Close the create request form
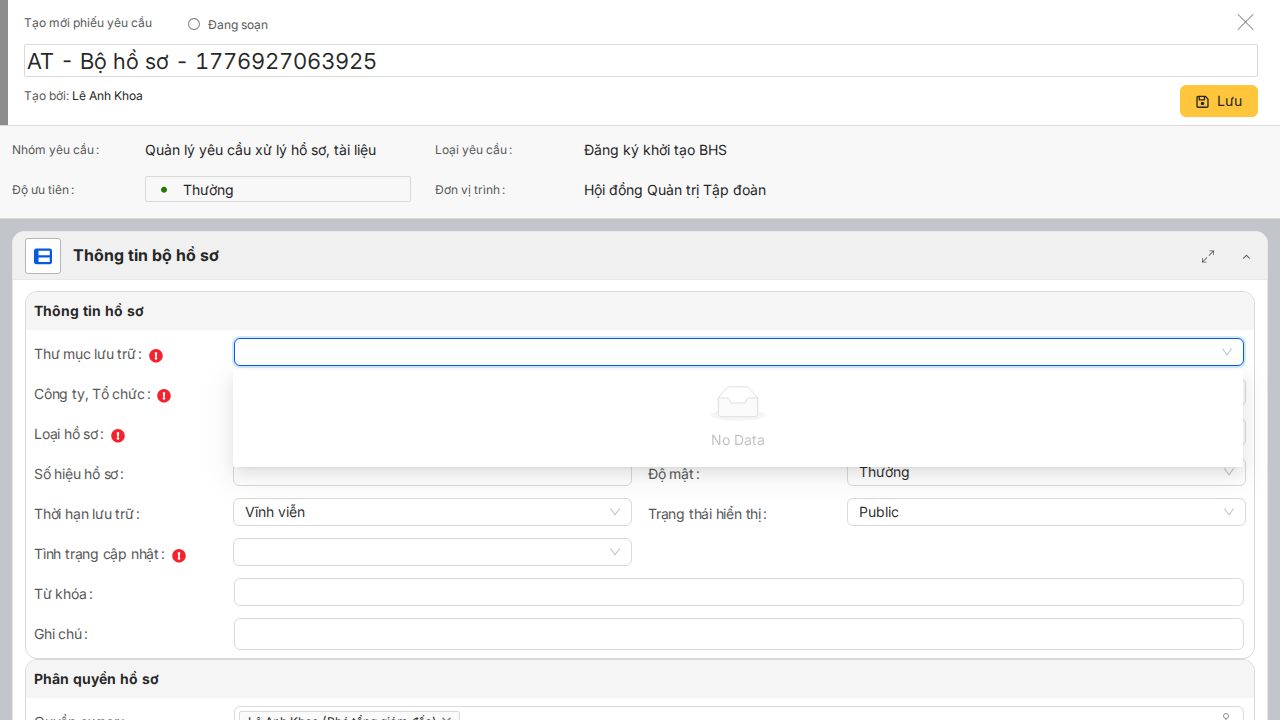Image resolution: width=1280 pixels, height=720 pixels. click(x=1245, y=22)
